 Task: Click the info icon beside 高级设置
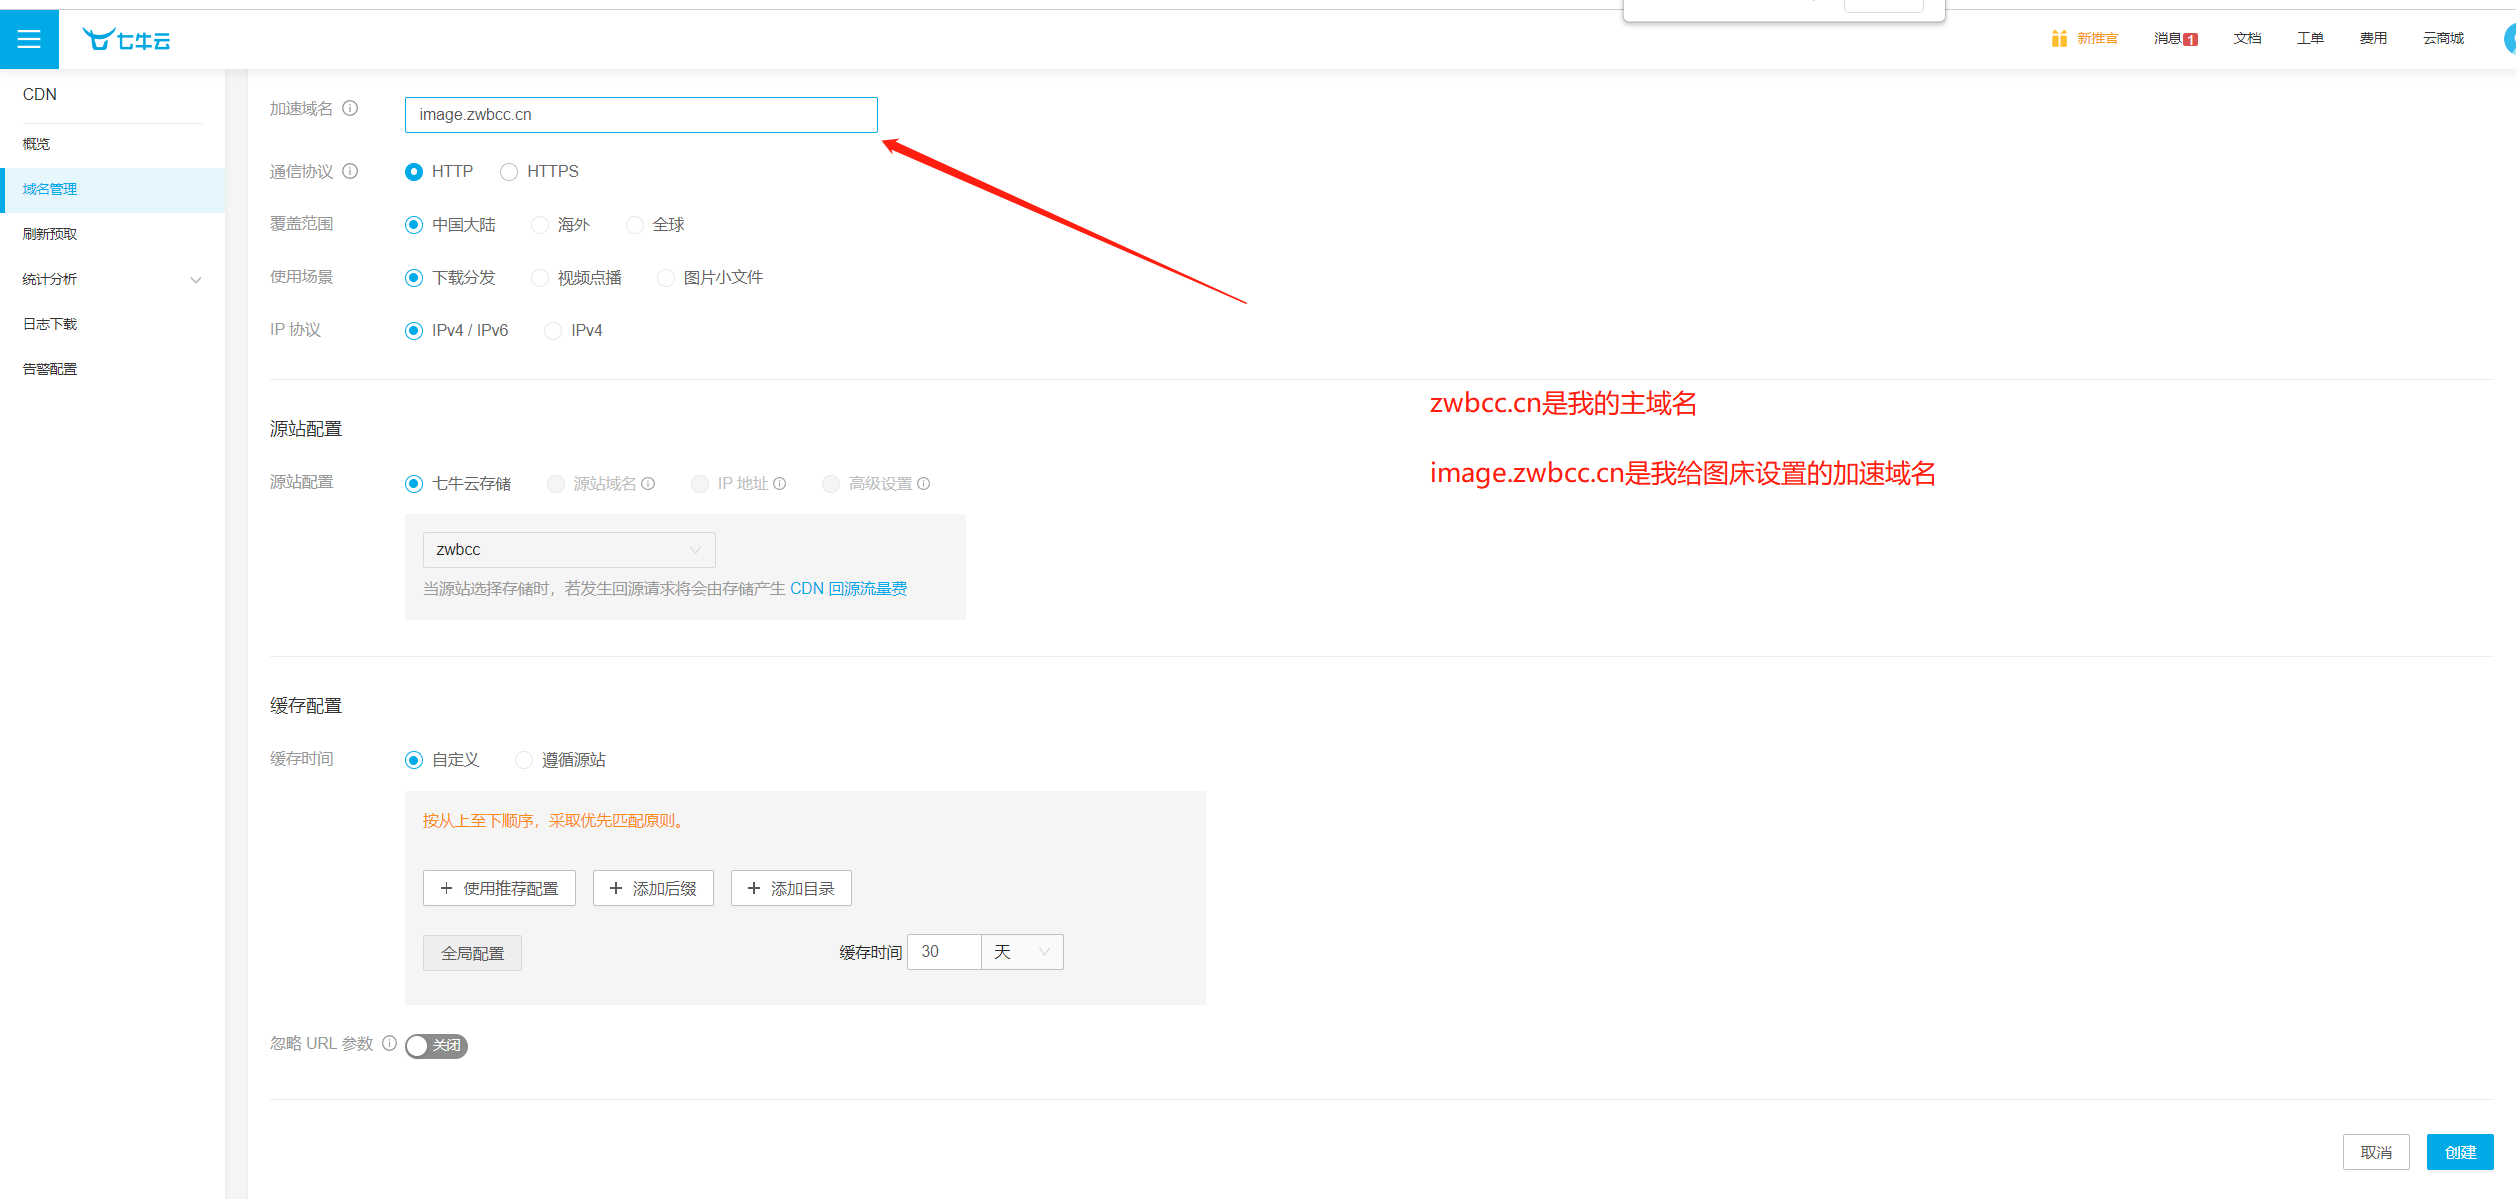click(923, 484)
